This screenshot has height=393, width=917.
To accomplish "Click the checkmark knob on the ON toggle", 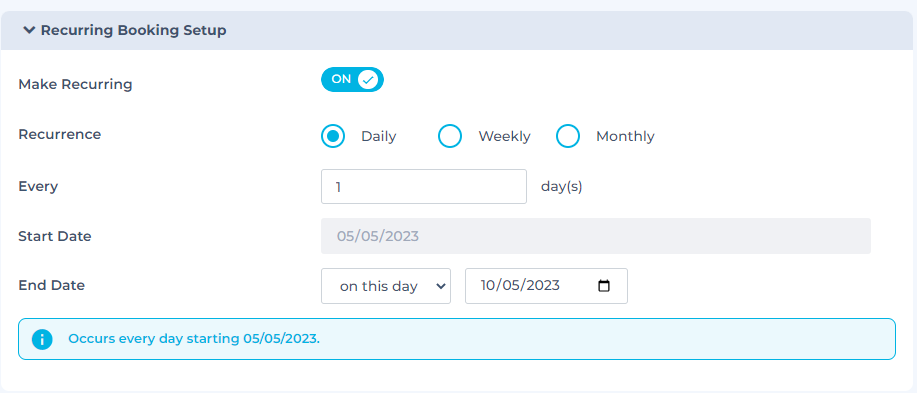I will pos(368,80).
